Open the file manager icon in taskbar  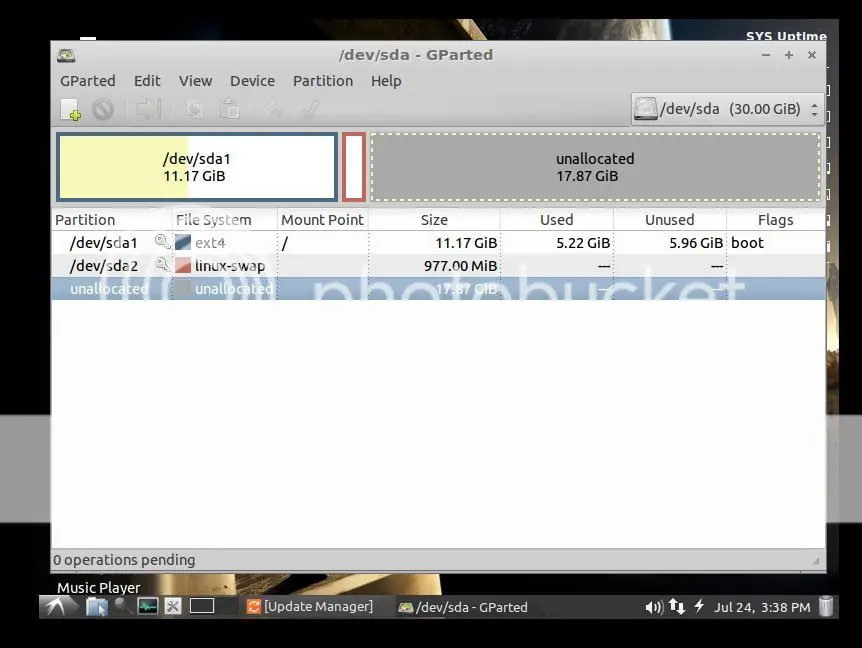point(96,607)
